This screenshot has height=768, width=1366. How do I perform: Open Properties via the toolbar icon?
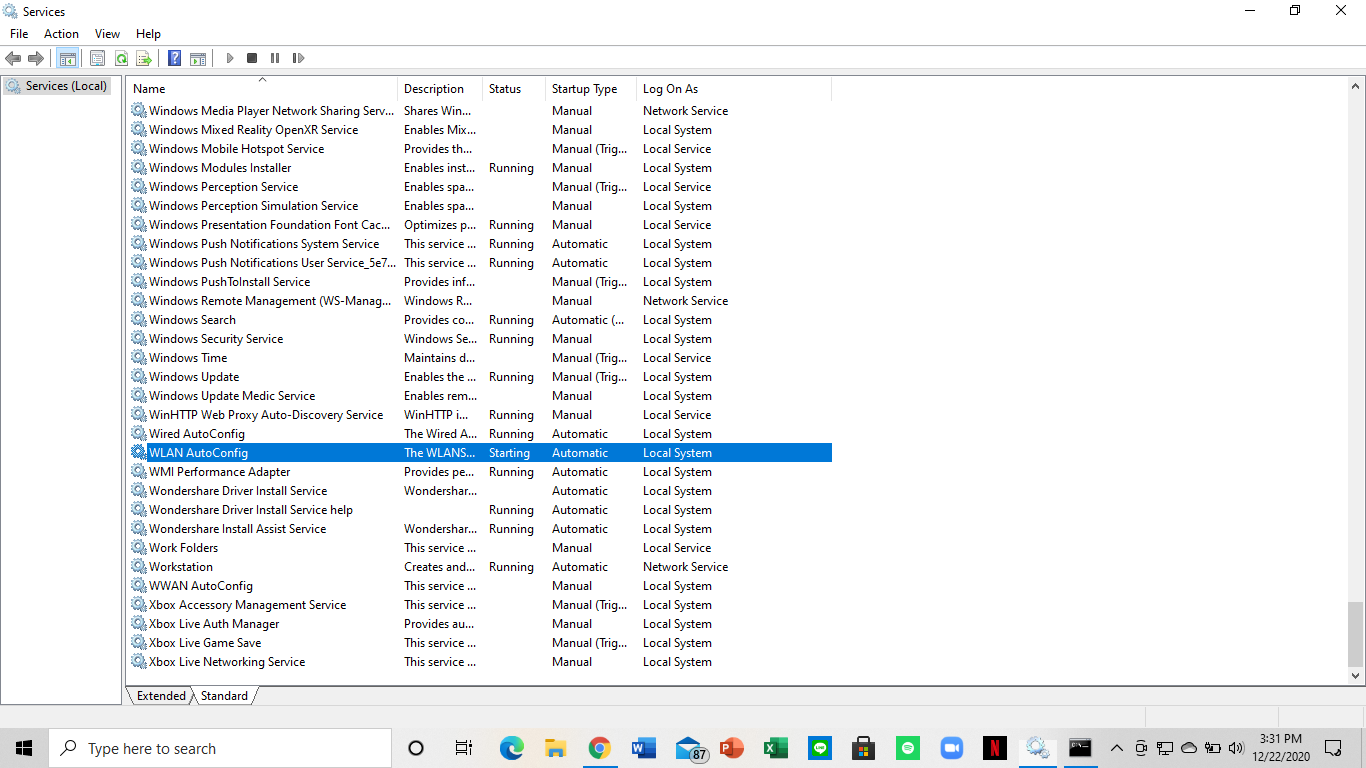click(x=97, y=59)
